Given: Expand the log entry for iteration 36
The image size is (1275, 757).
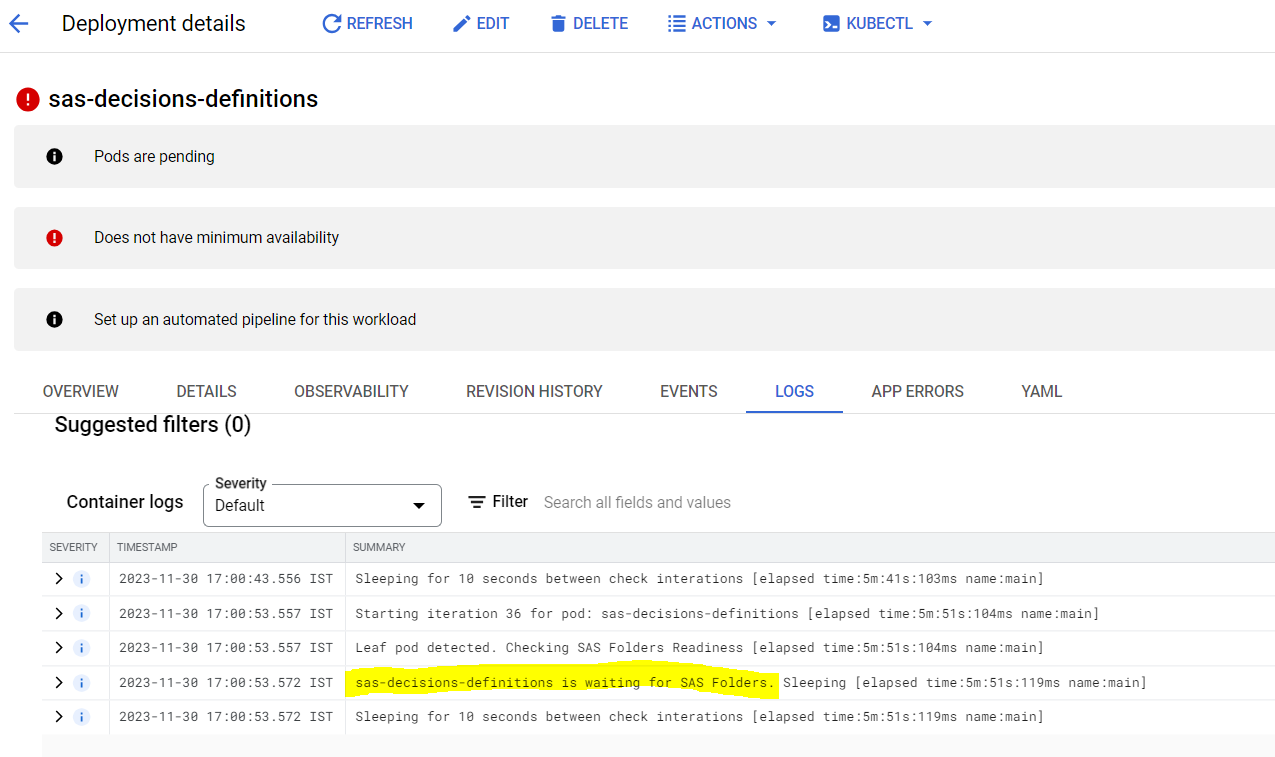Looking at the screenshot, I should coord(61,613).
